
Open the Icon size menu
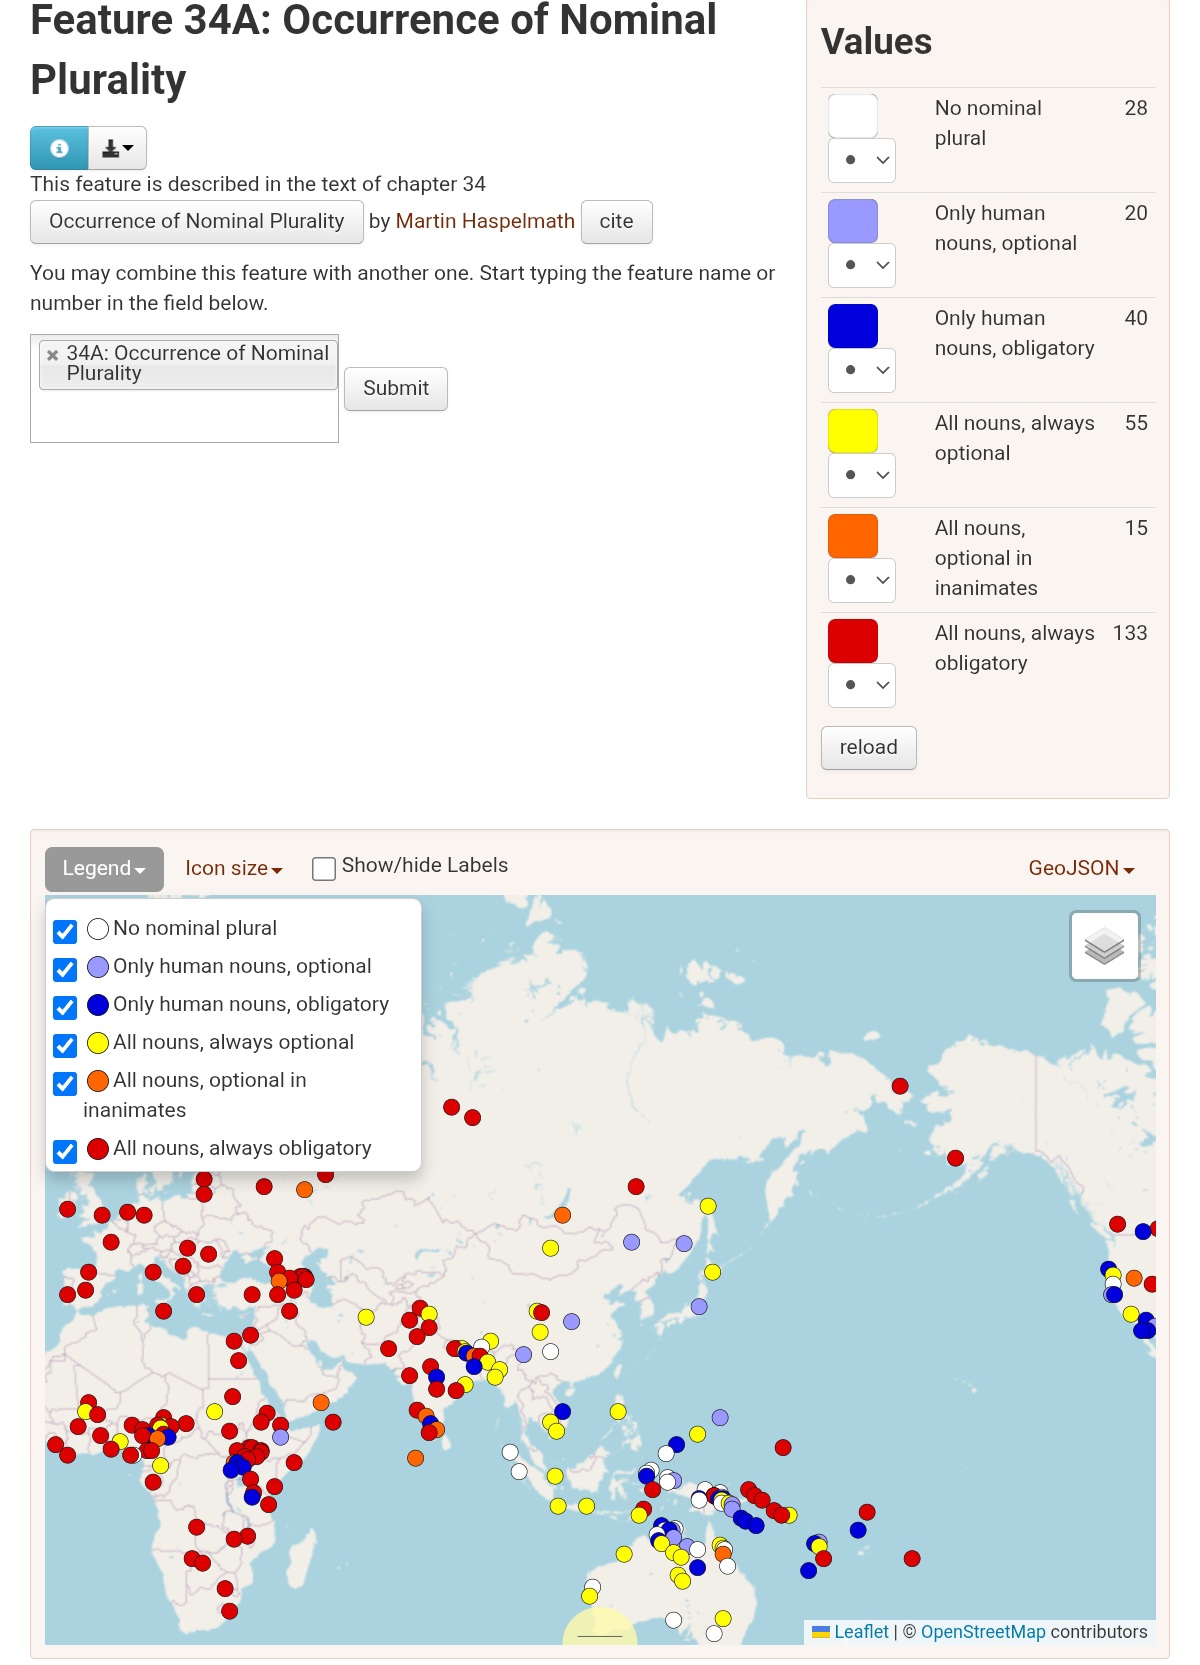[234, 868]
